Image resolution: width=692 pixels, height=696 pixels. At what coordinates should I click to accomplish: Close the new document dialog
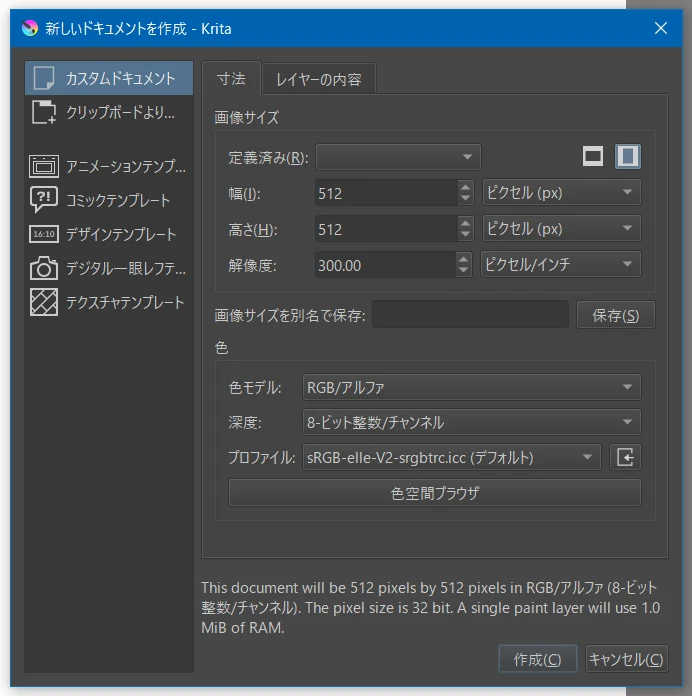(x=661, y=28)
